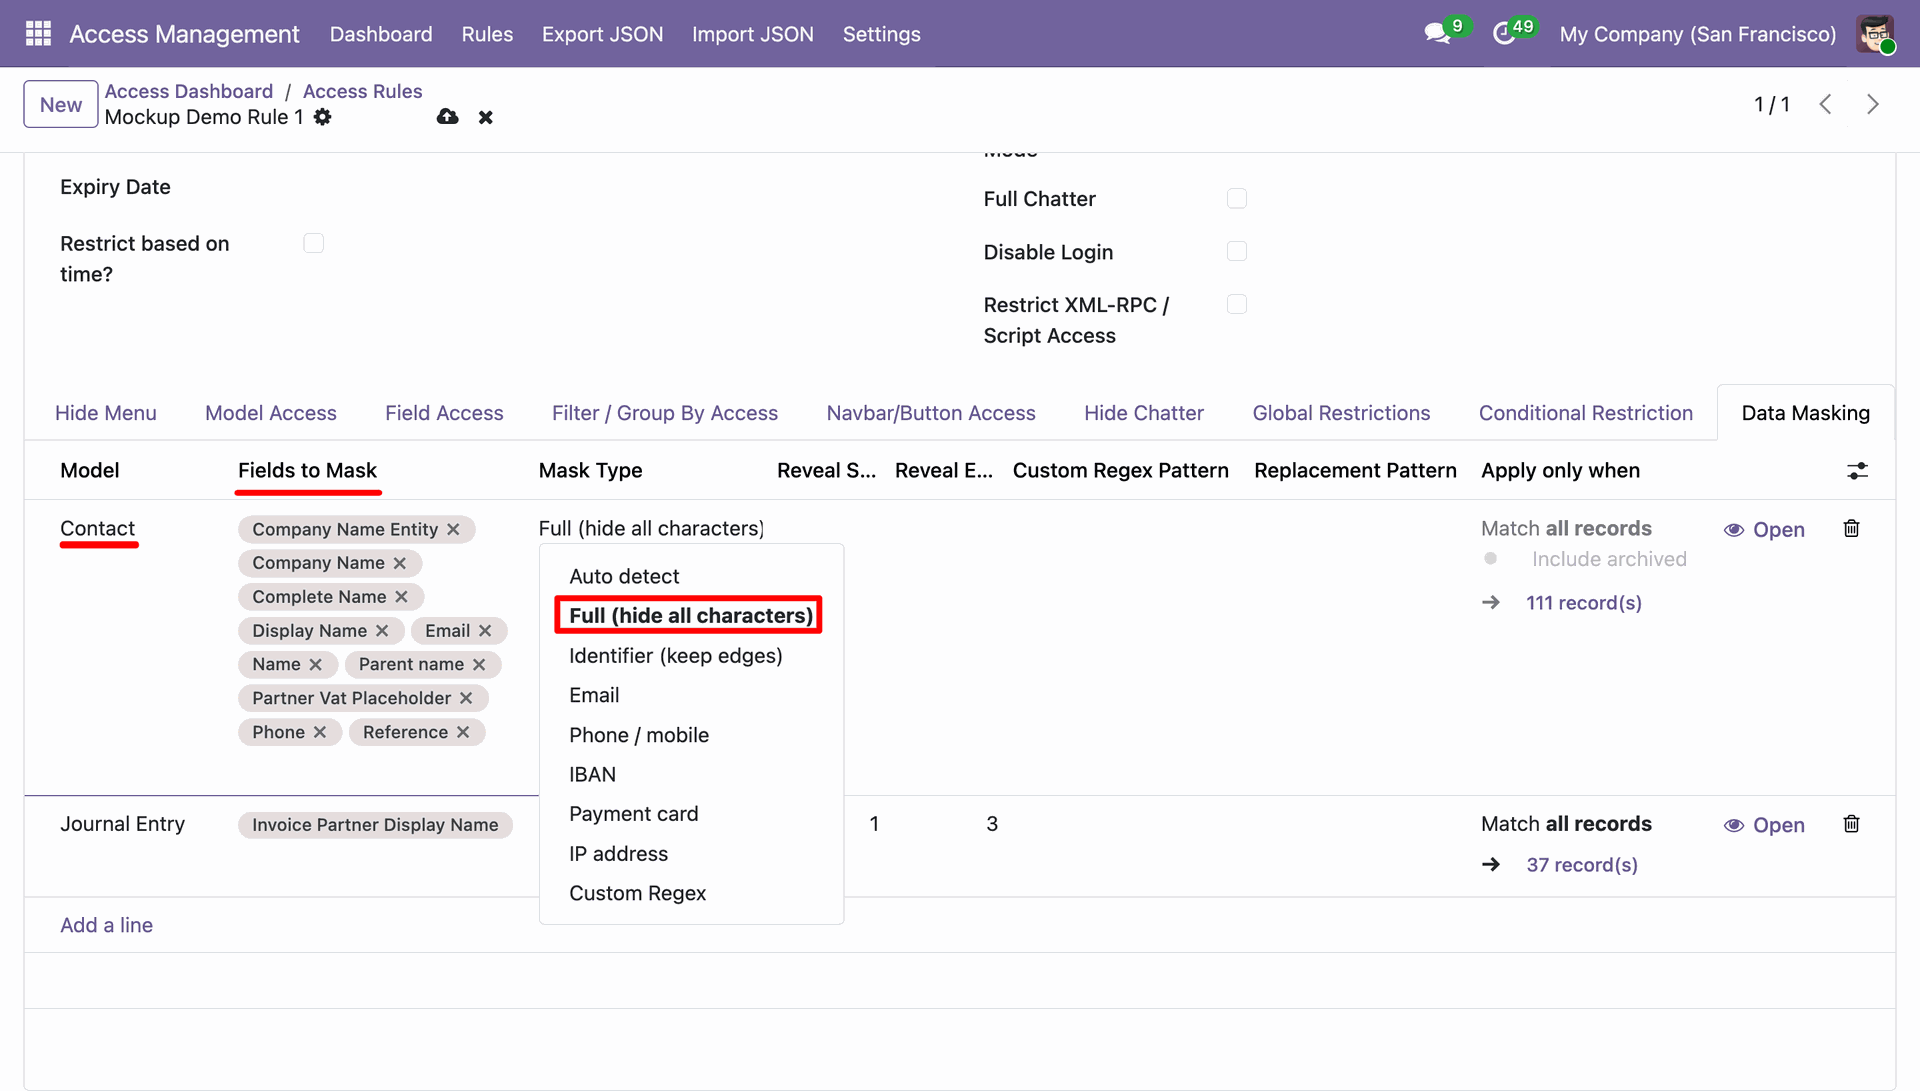This screenshot has width=1920, height=1091.
Task: Remove the Company Name Entity tag
Action: click(453, 529)
